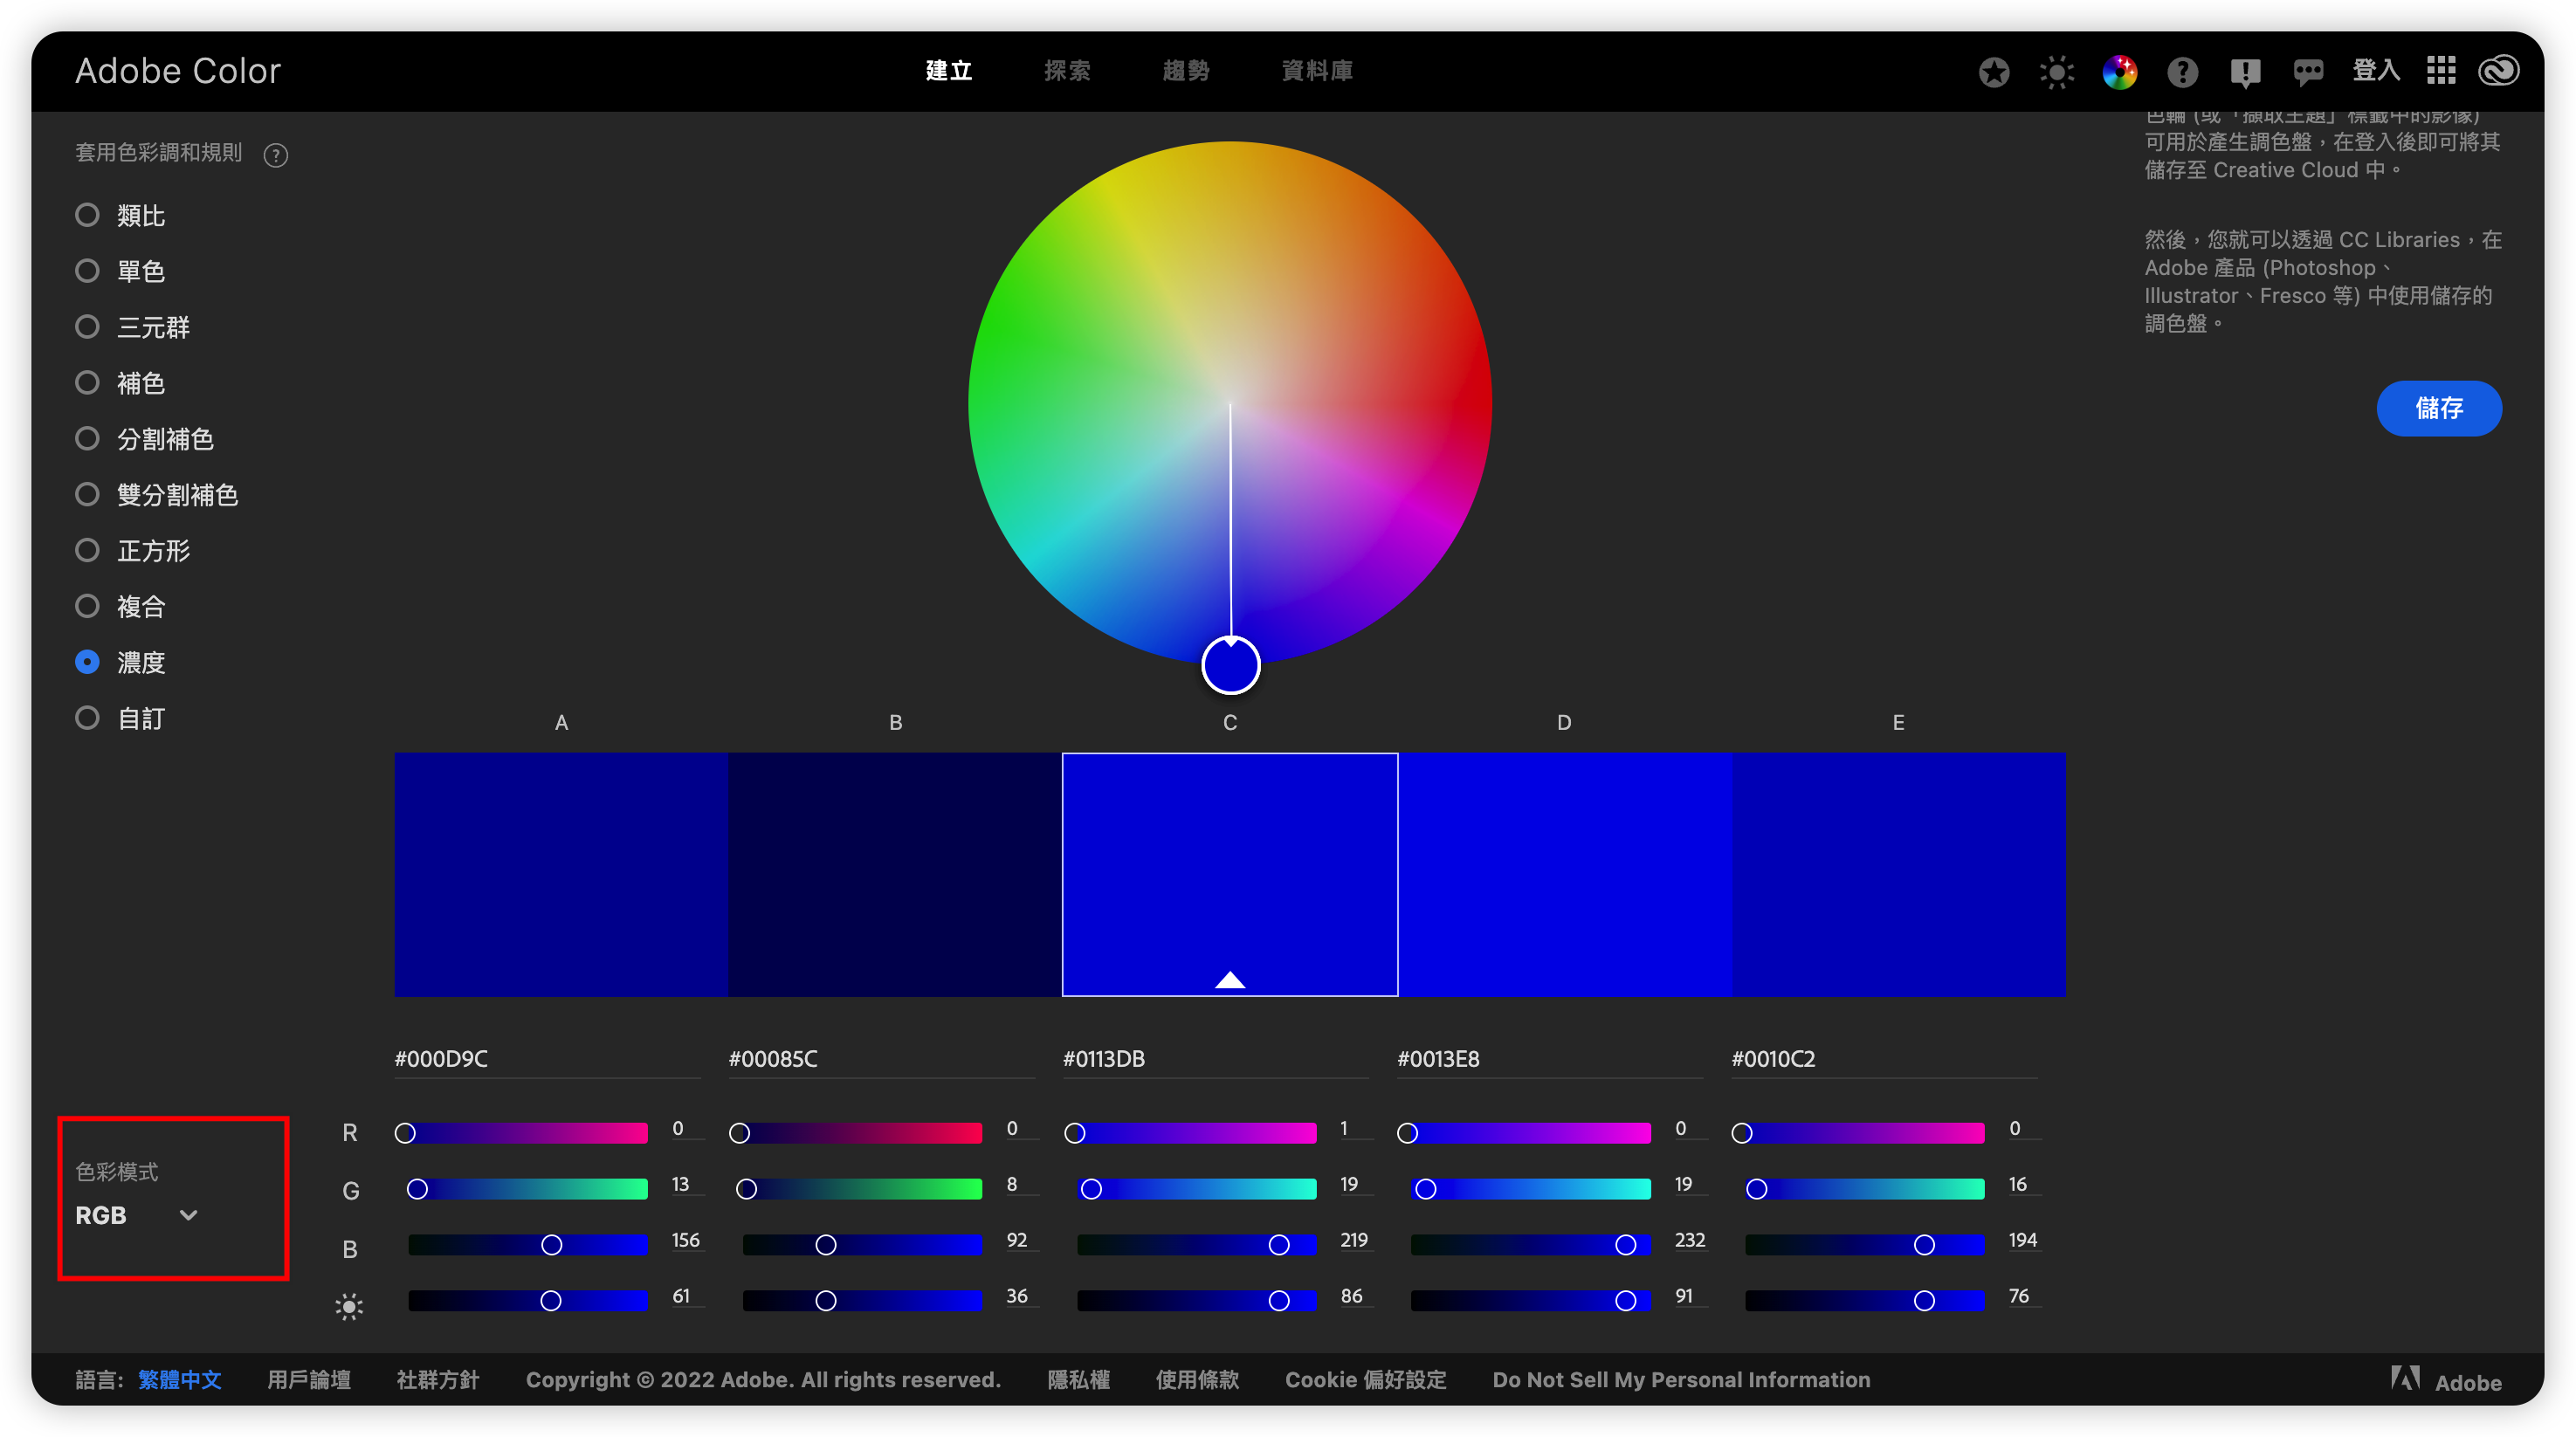This screenshot has width=2576, height=1437.
Task: Click swatch D green slider at 19
Action: [x=1426, y=1189]
